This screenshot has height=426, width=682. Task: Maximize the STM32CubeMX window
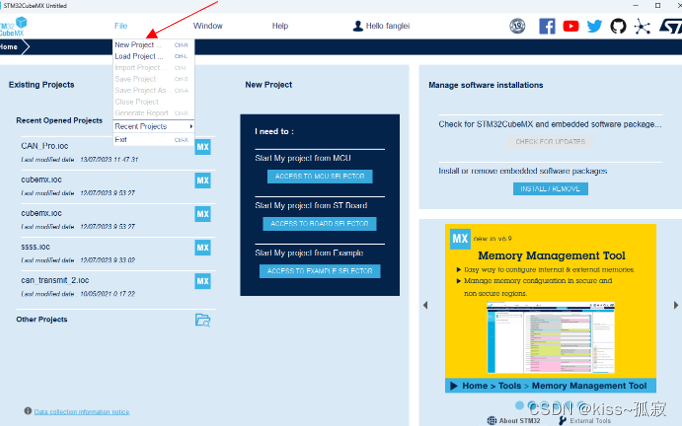pos(658,6)
